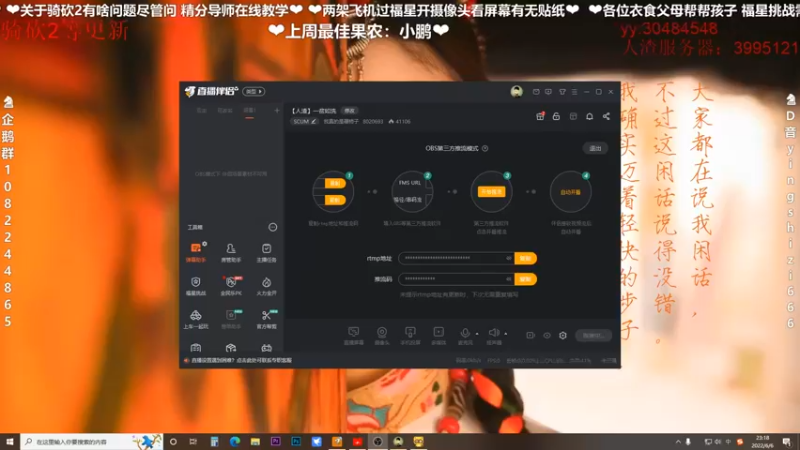
Task: Copy the stream key with orange button
Action: 526,279
